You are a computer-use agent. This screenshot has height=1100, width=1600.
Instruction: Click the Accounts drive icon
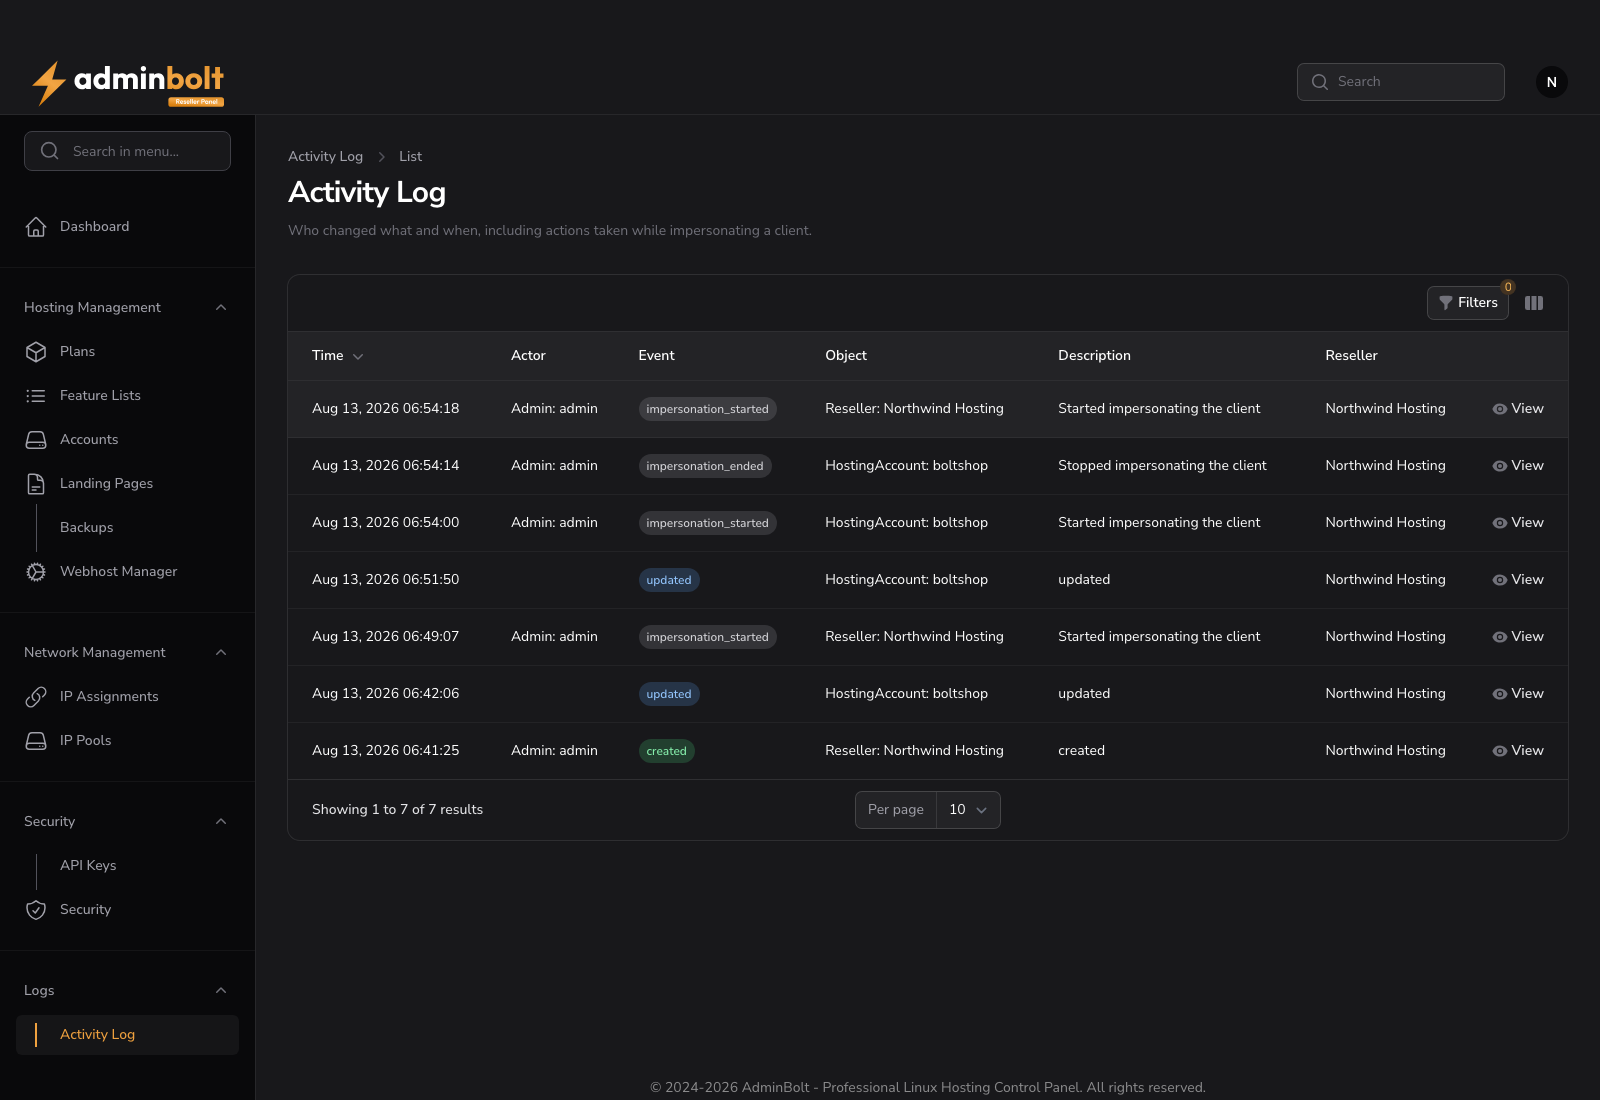36,440
